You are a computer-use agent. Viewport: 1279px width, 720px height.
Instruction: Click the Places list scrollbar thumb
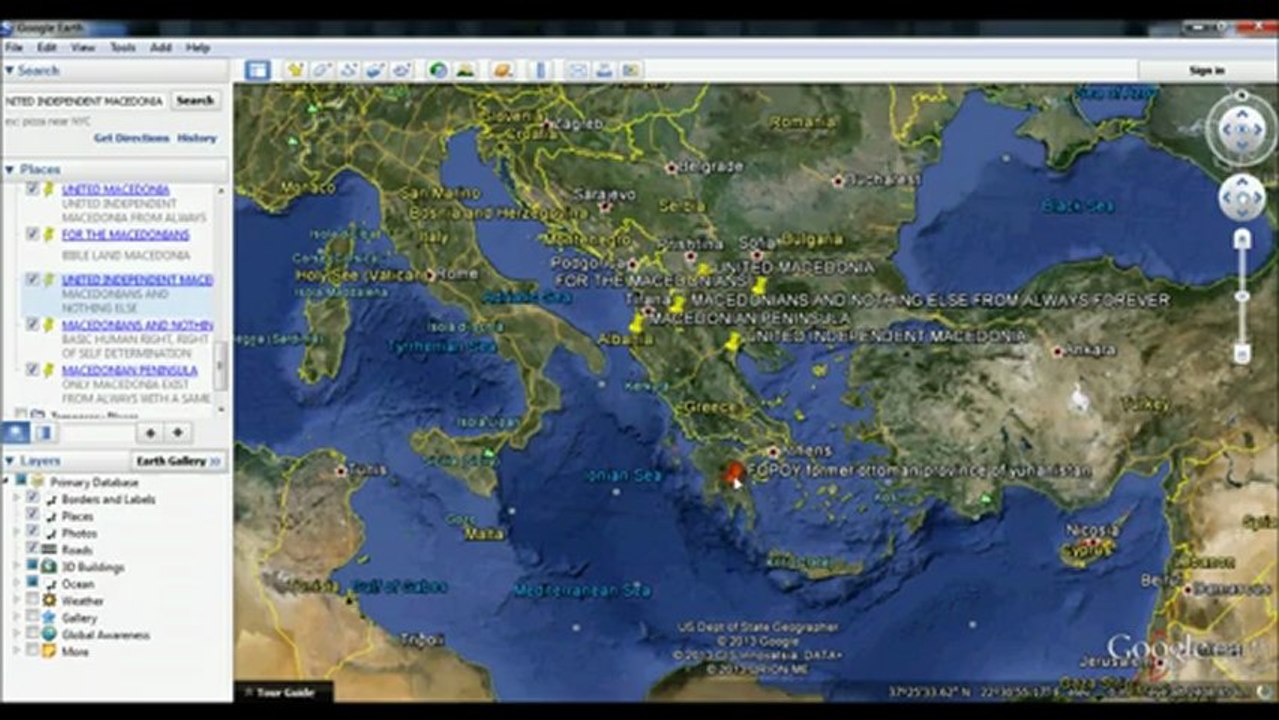[221, 366]
